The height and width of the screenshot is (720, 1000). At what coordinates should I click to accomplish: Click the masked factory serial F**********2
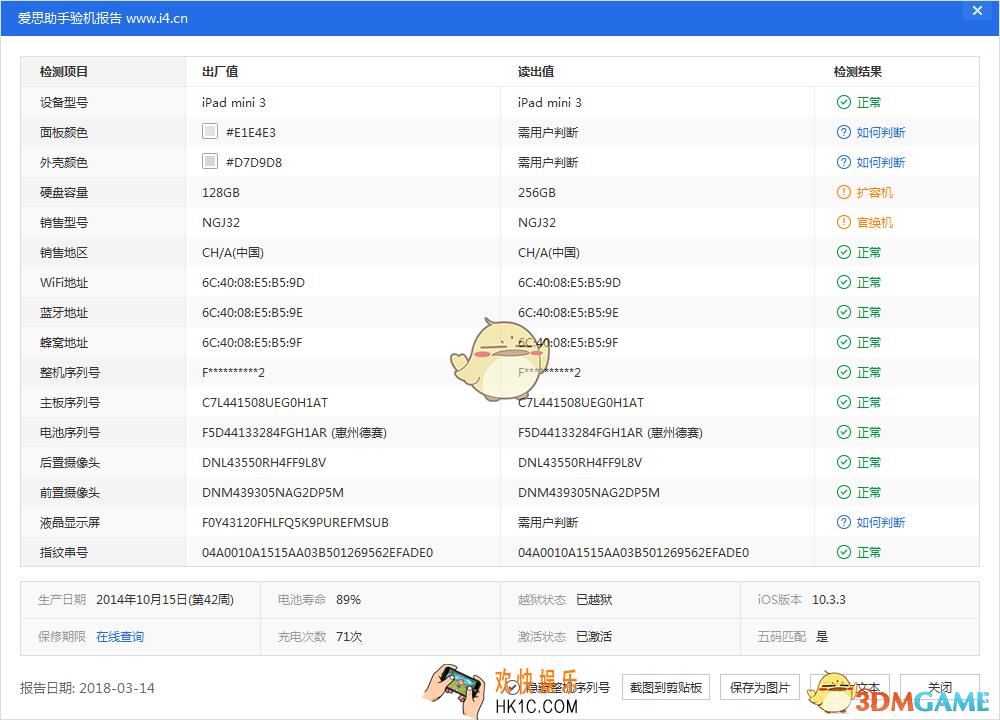point(233,372)
